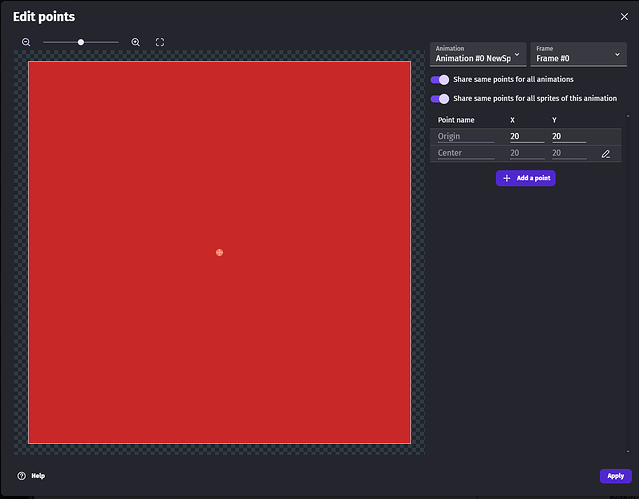Toggle Share same points for all animations

click(440, 79)
